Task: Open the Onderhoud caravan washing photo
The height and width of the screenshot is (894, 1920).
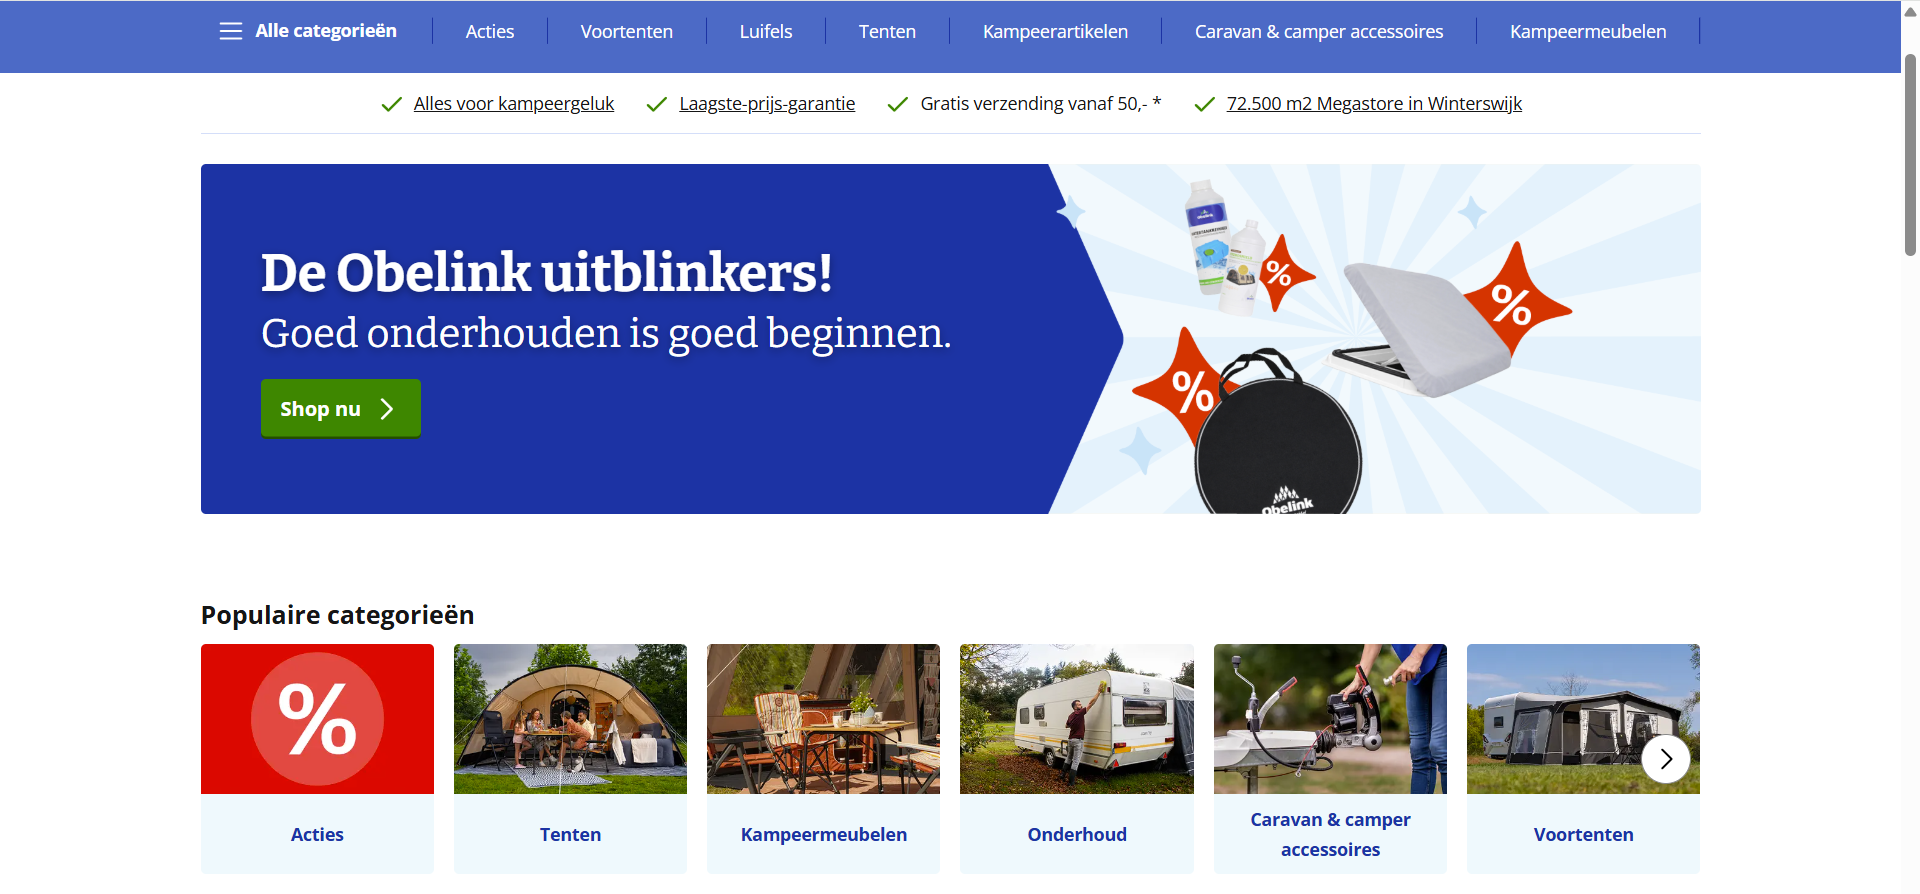Action: pyautogui.click(x=1077, y=719)
